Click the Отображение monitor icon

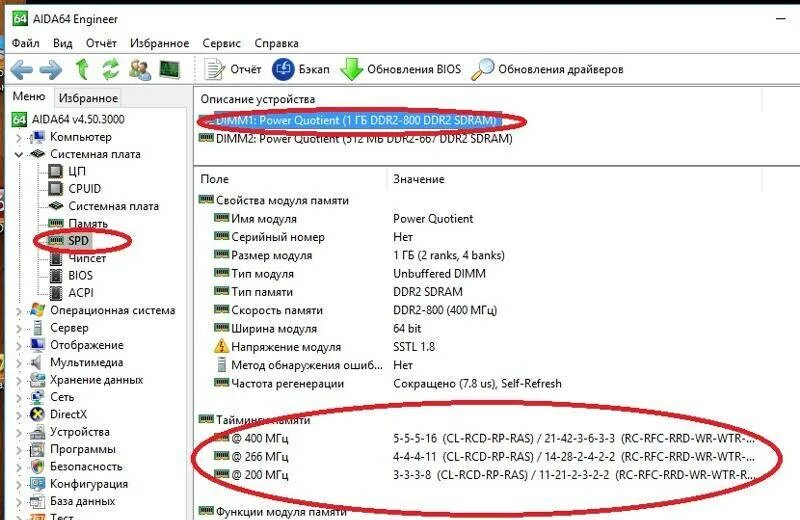coord(37,345)
